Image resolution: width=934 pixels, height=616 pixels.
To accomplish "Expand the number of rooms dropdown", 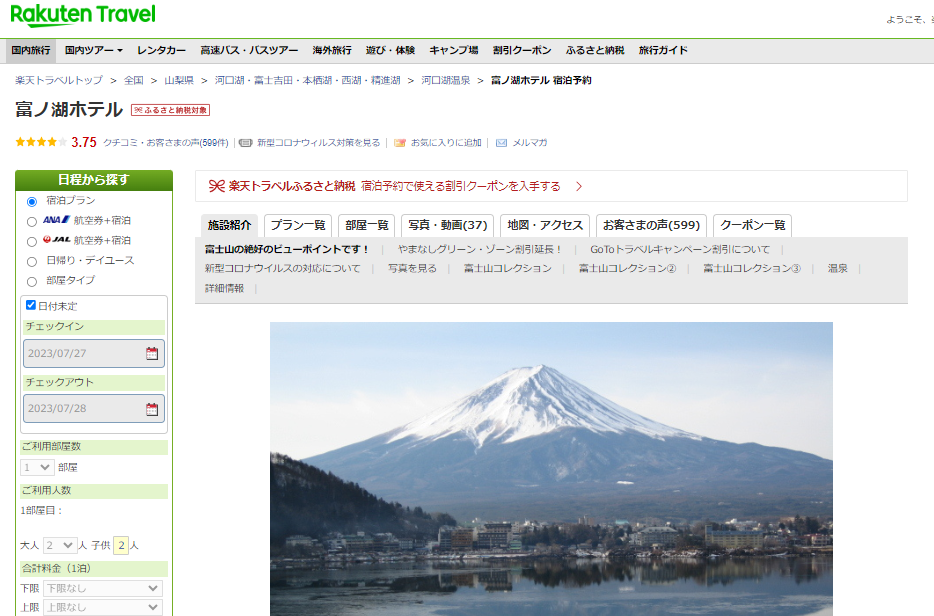I will tap(38, 467).
